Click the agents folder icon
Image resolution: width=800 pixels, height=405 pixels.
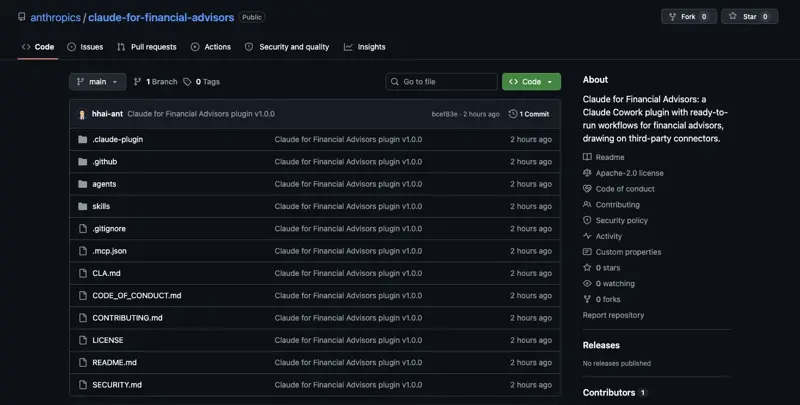[x=83, y=184]
